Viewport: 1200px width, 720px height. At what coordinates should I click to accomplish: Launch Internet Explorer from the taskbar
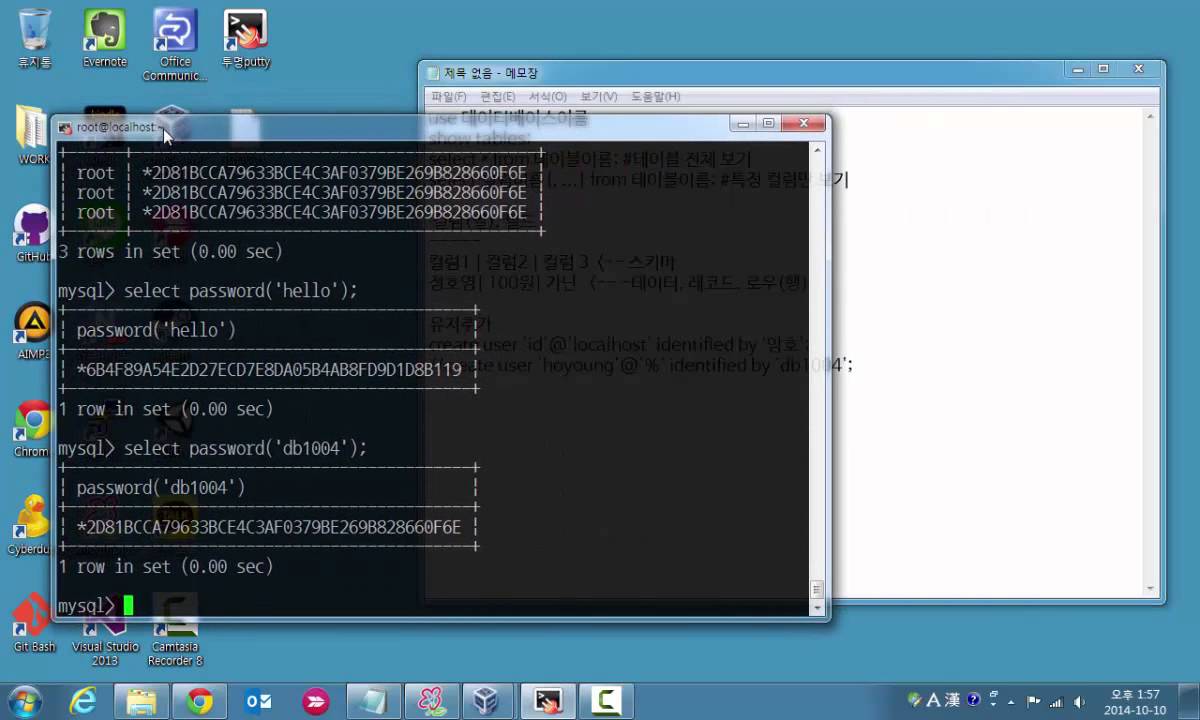pyautogui.click(x=82, y=701)
